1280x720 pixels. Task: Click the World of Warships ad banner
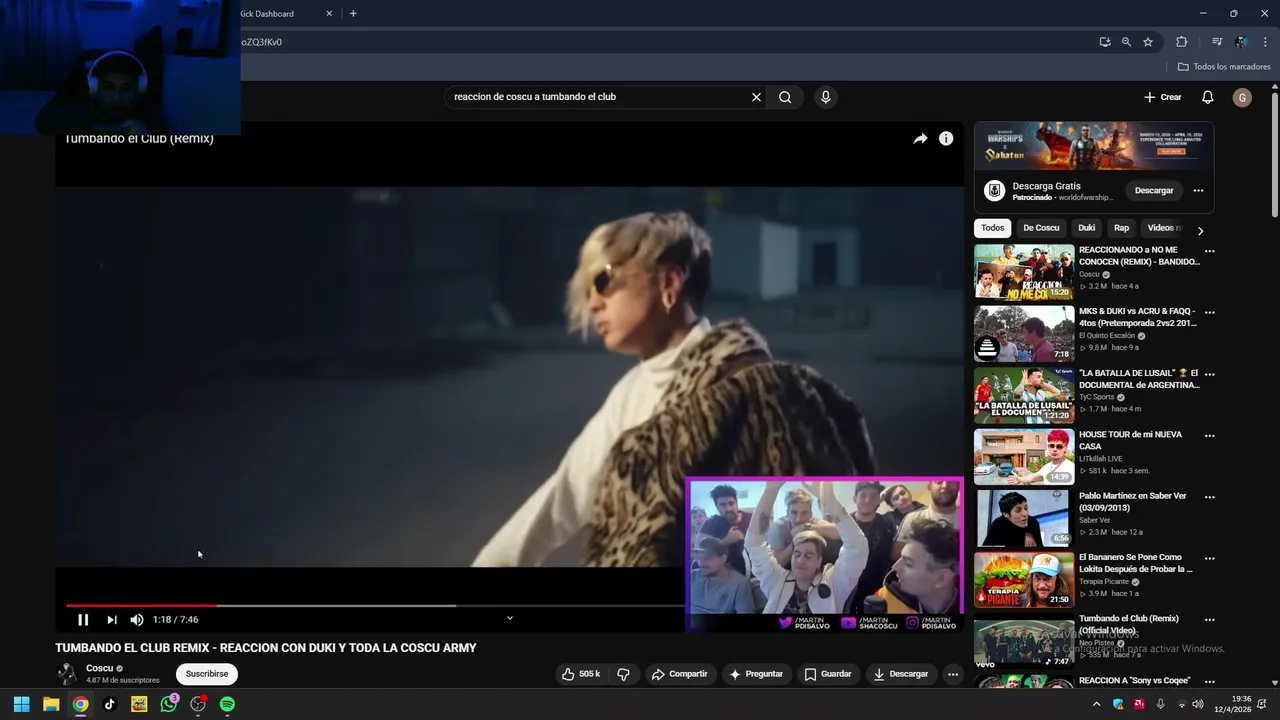pyautogui.click(x=1094, y=147)
